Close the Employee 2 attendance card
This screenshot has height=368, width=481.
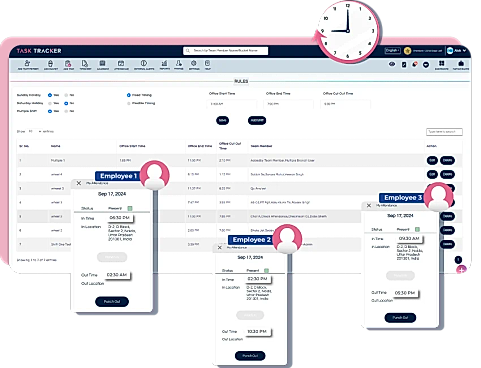pos(220,248)
